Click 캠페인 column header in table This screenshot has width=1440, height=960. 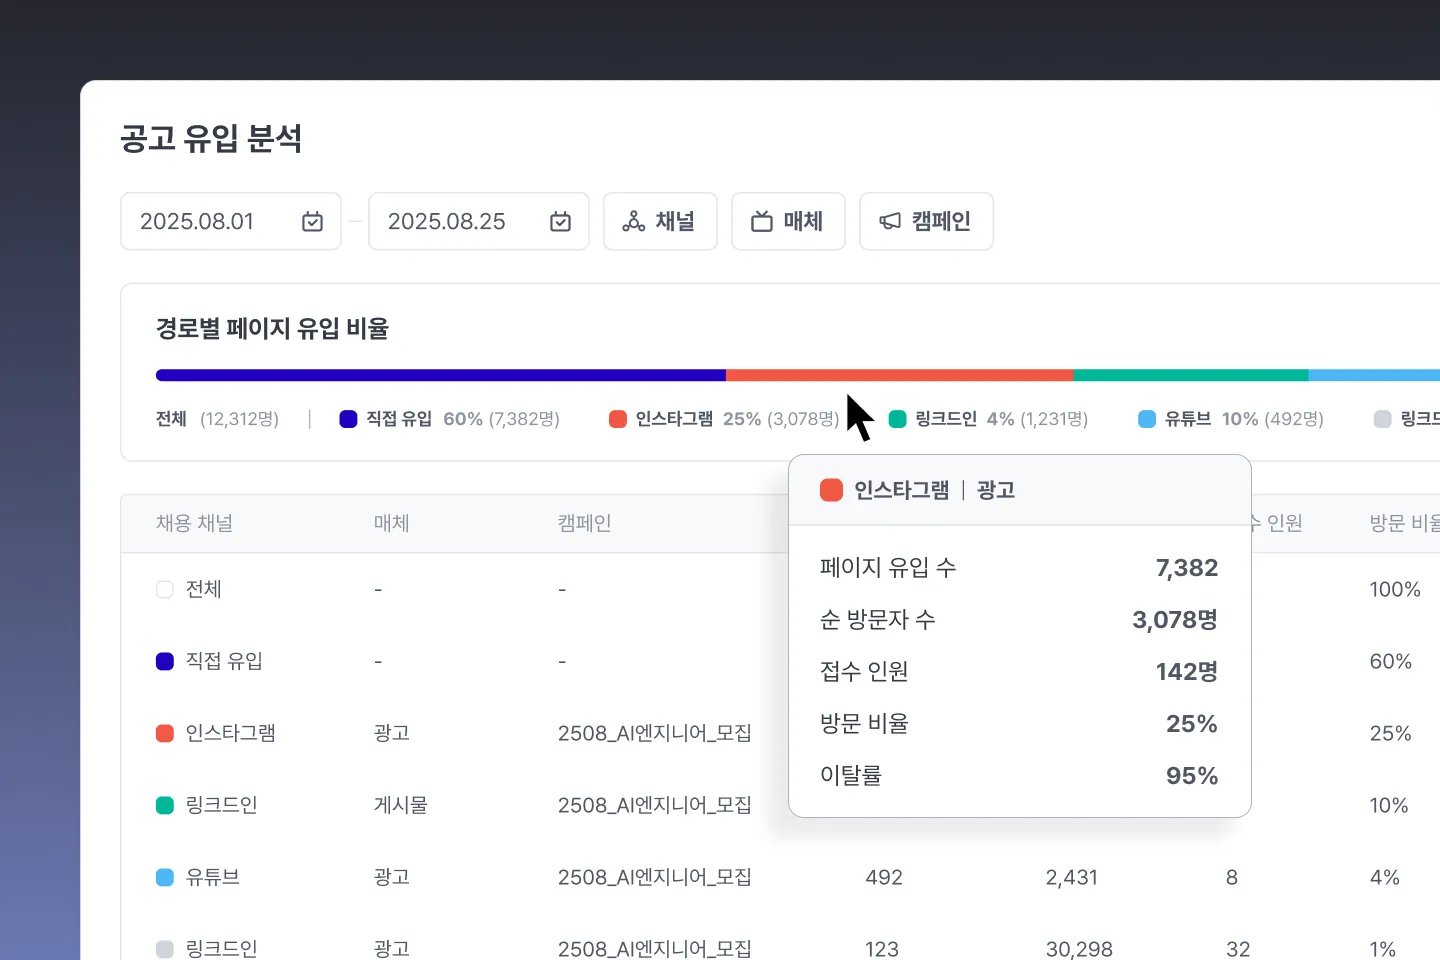585,523
